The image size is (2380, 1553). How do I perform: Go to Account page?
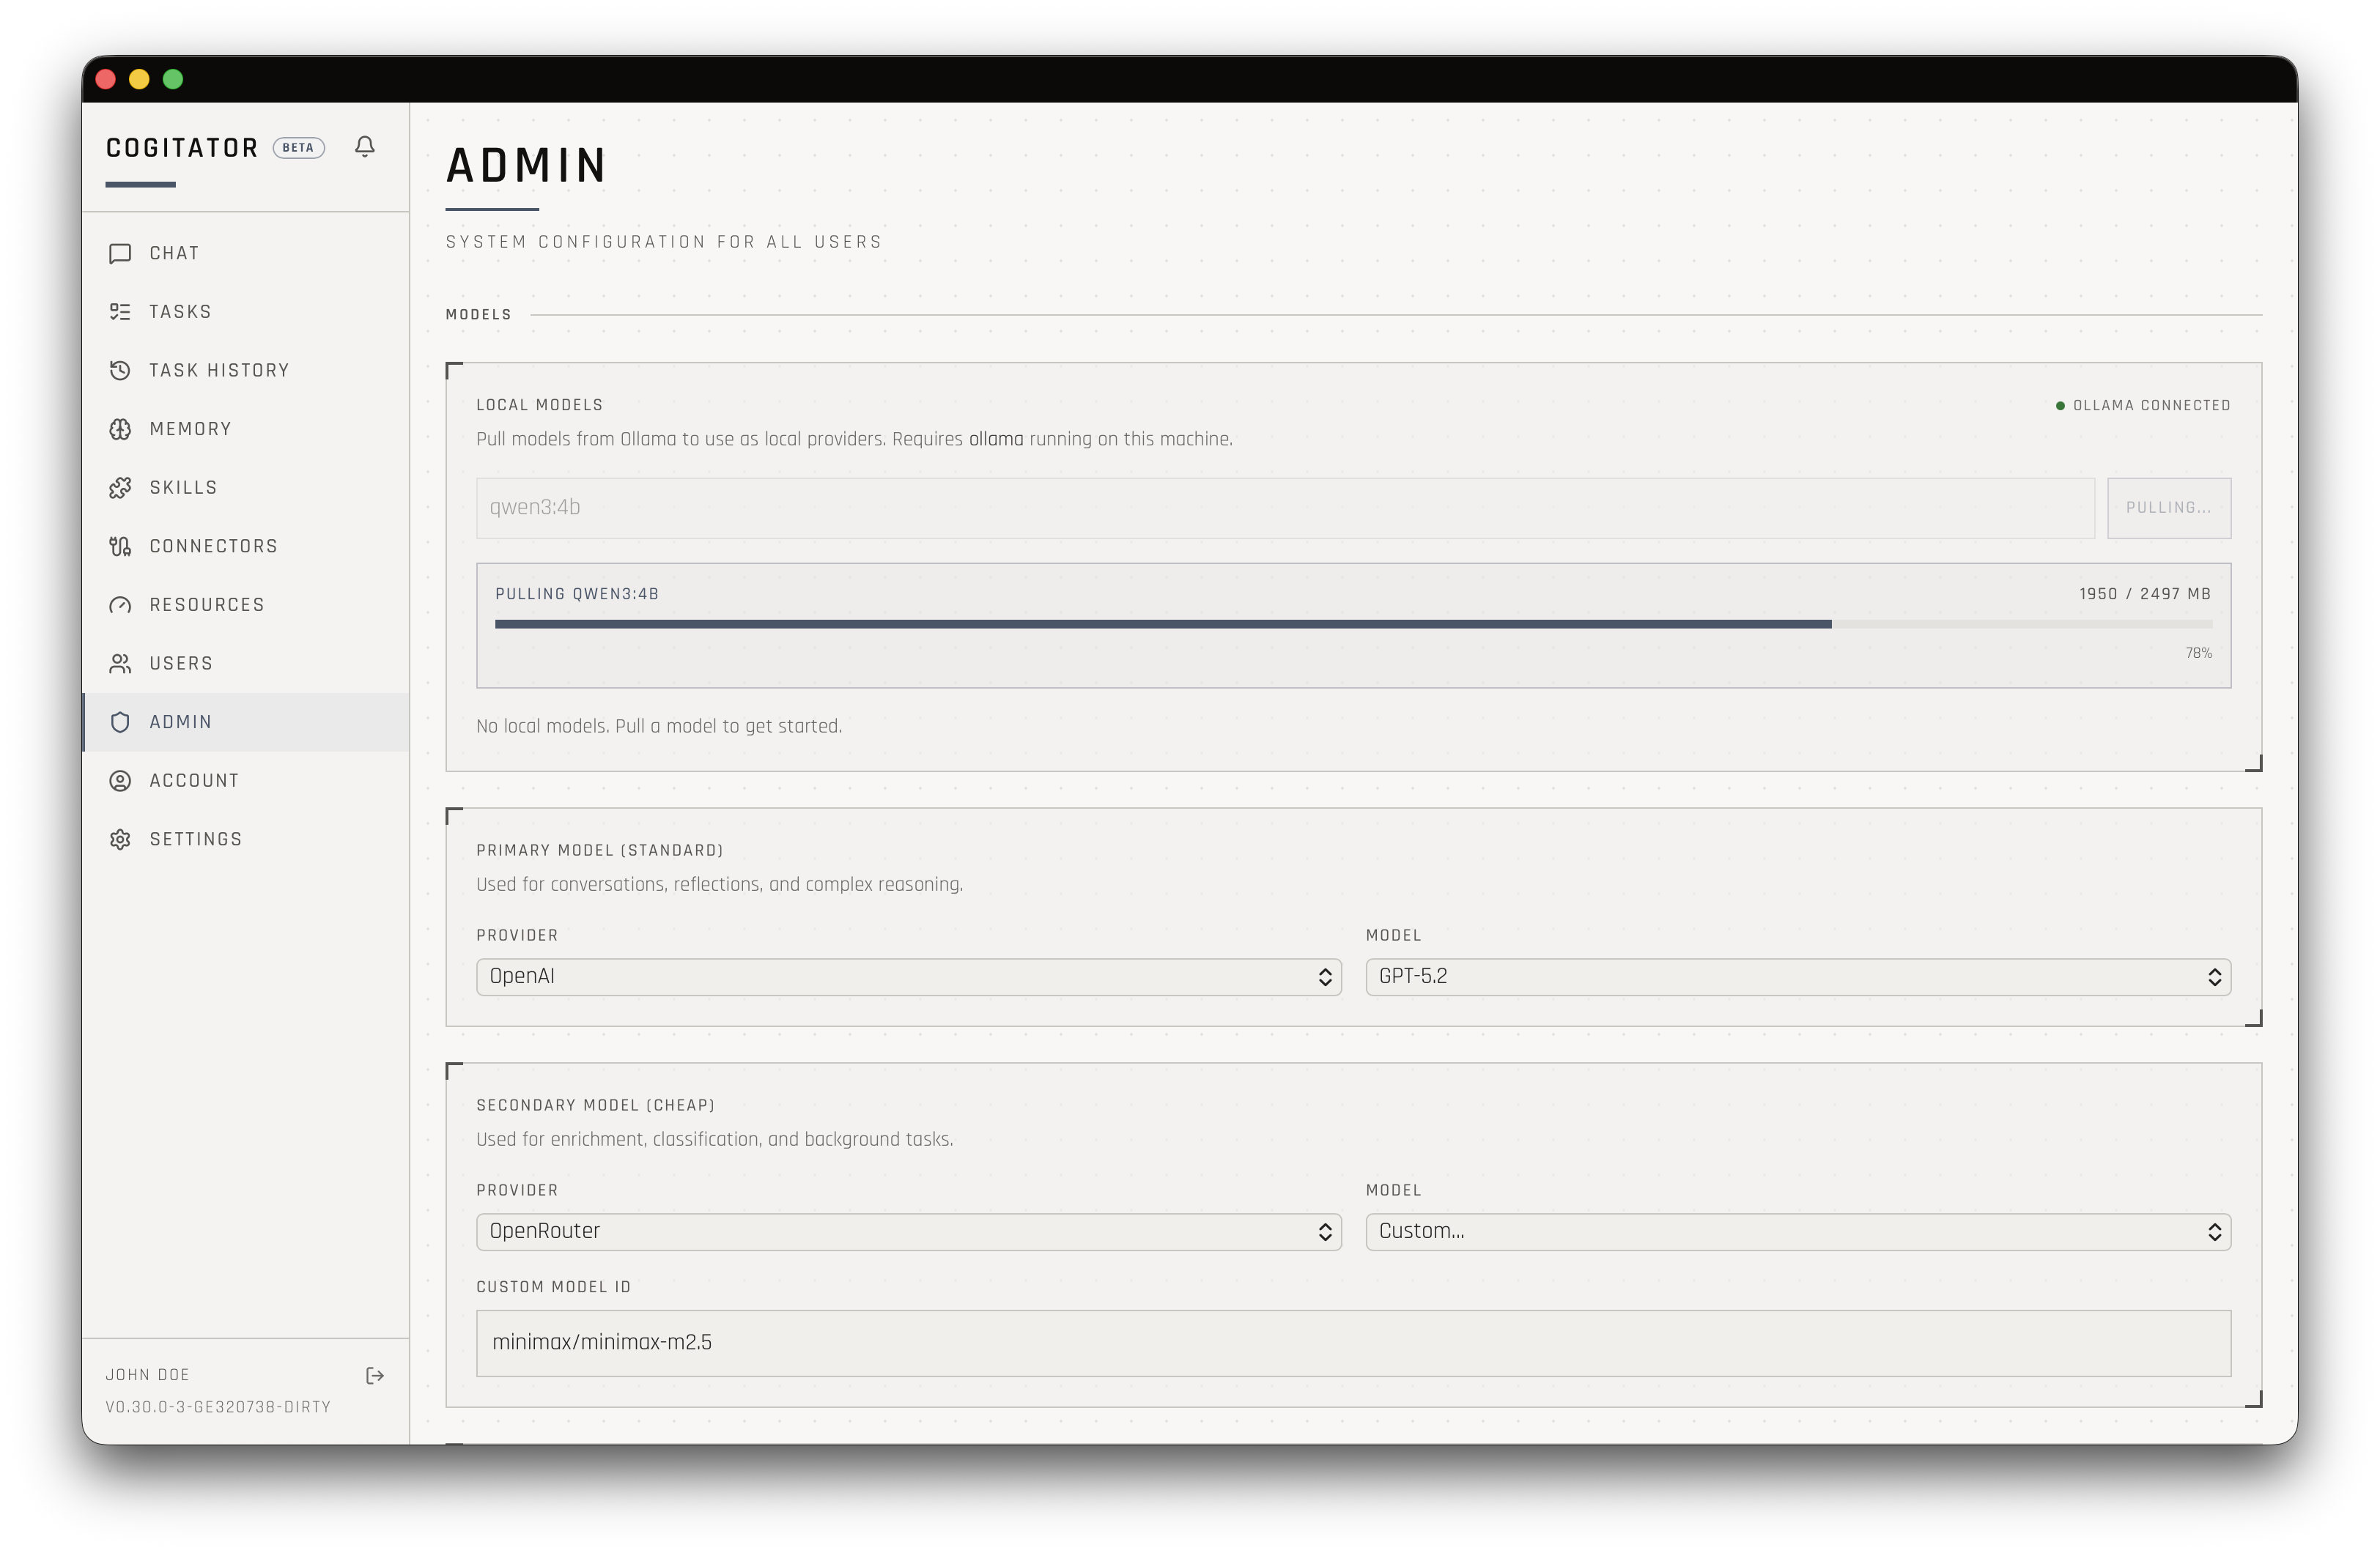(x=246, y=781)
